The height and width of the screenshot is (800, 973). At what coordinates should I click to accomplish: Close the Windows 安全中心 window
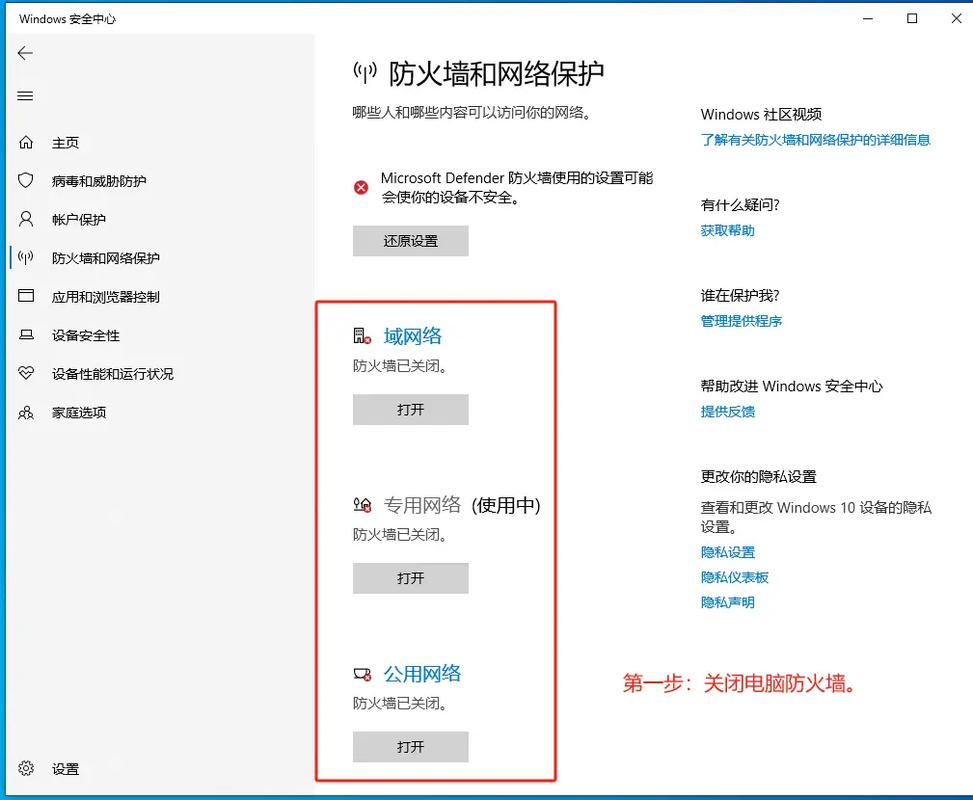[956, 19]
